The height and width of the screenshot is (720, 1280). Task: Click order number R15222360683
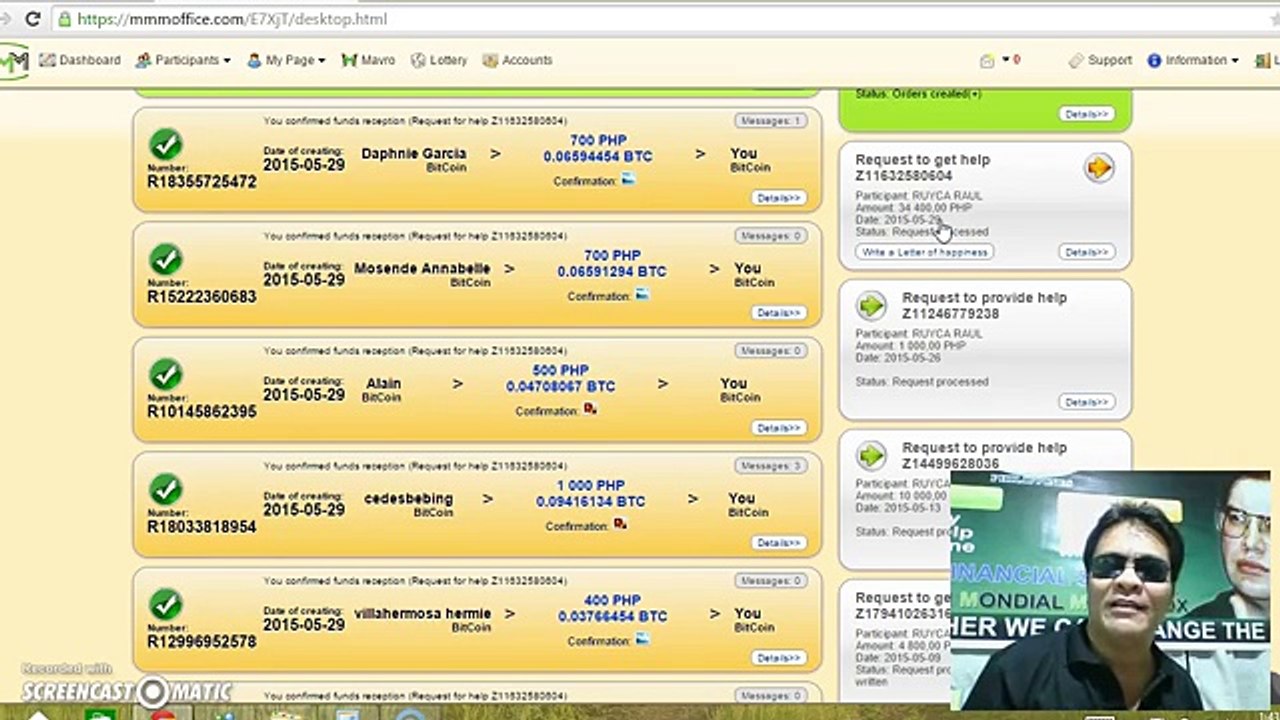pos(202,297)
